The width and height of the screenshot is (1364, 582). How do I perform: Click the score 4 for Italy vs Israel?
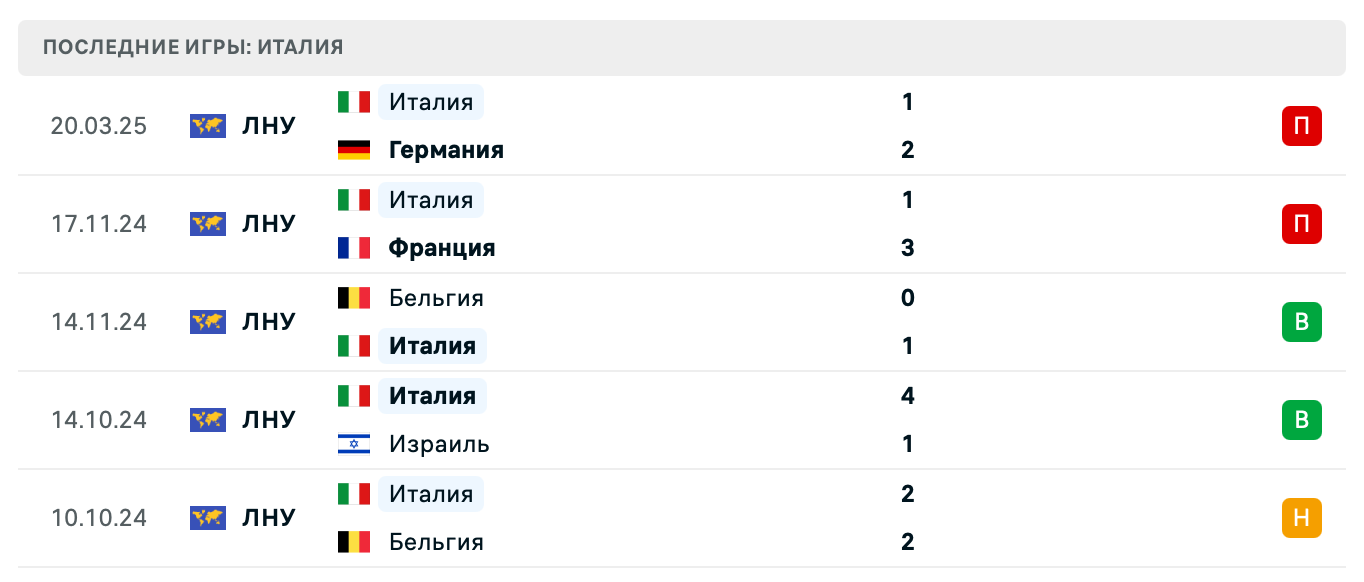pyautogui.click(x=907, y=396)
